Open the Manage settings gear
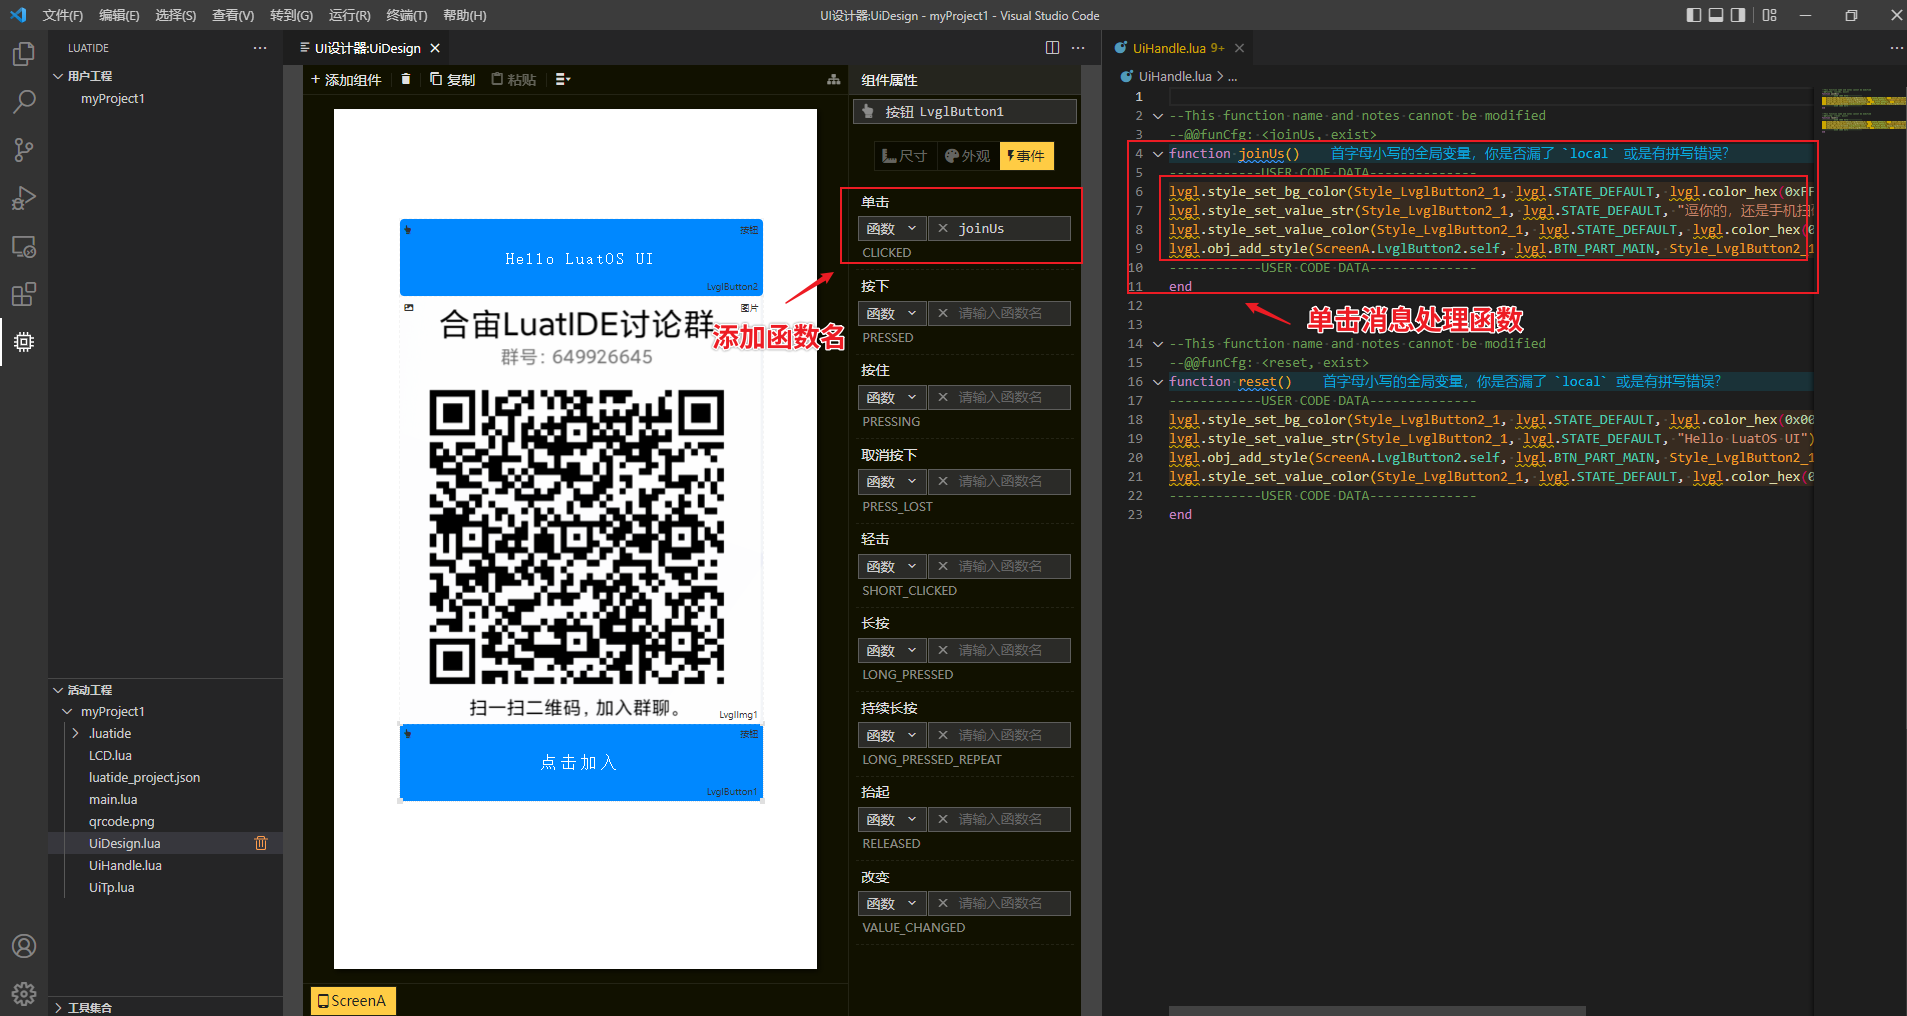Screen dimensions: 1907x1016 [x=24, y=993]
